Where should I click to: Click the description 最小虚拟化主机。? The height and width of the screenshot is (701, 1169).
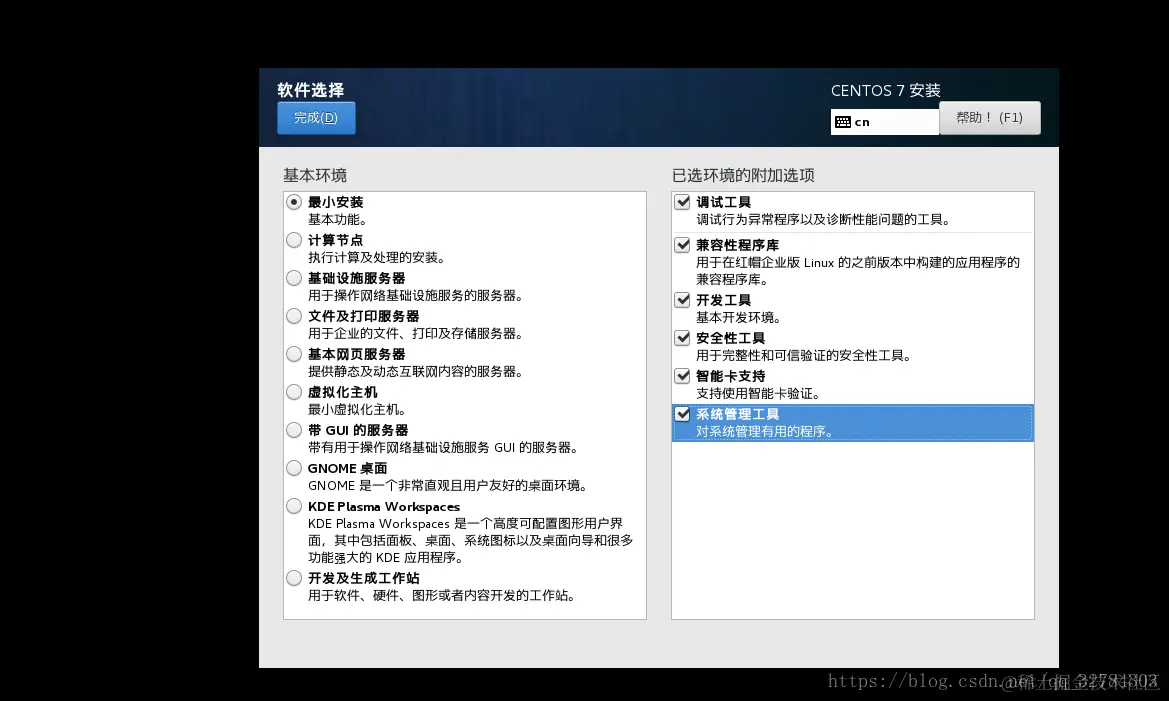pos(357,409)
